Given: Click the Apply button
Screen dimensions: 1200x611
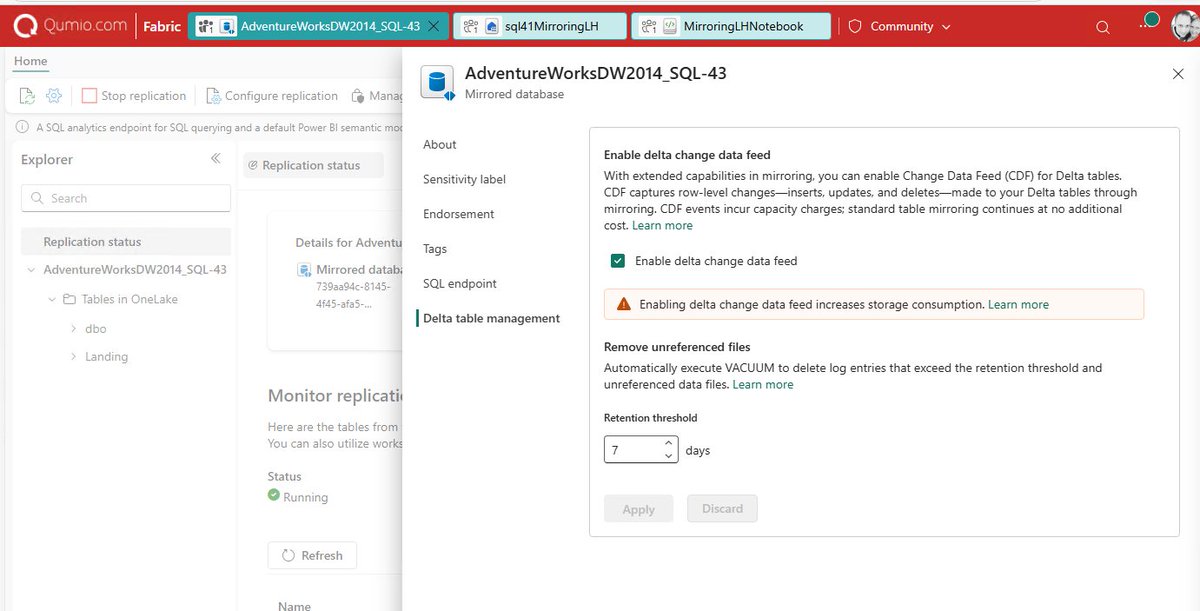Looking at the screenshot, I should coord(638,509).
